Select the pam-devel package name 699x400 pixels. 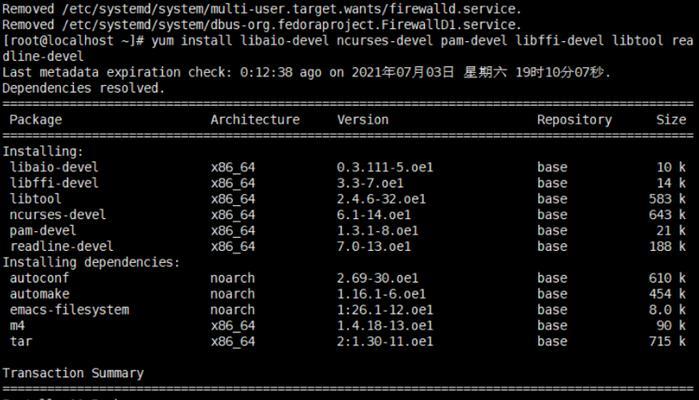[x=43, y=231]
